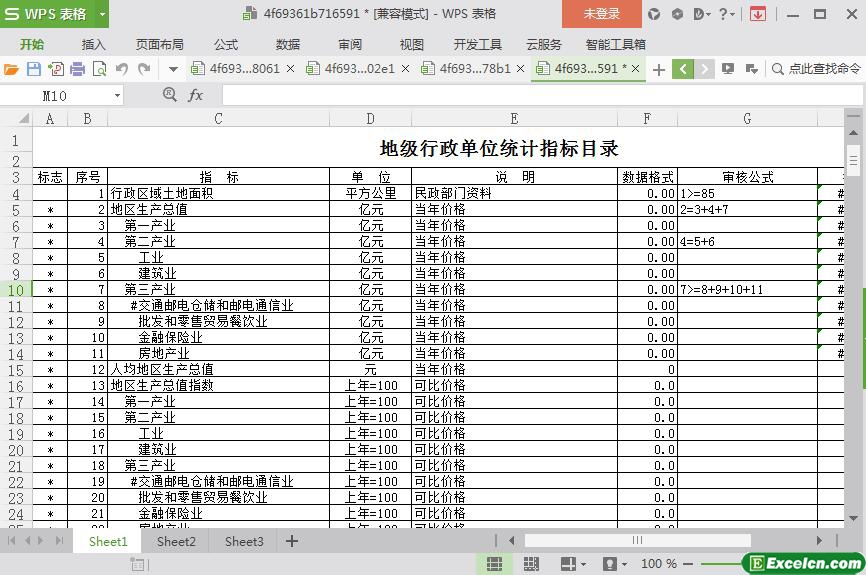Click the hexagon settings icon in title bar
This screenshot has height=575, width=866.
[677, 14]
